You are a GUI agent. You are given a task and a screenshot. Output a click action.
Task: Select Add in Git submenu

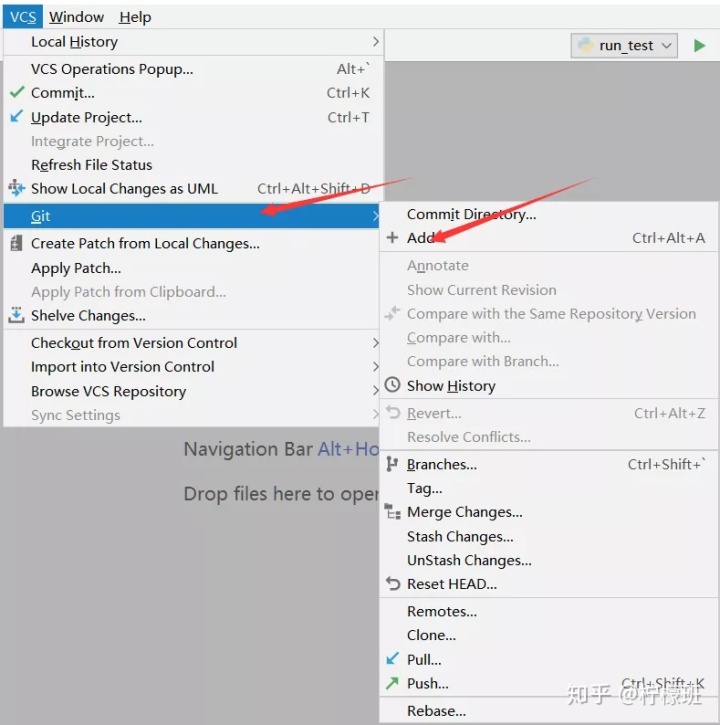click(549, 238)
